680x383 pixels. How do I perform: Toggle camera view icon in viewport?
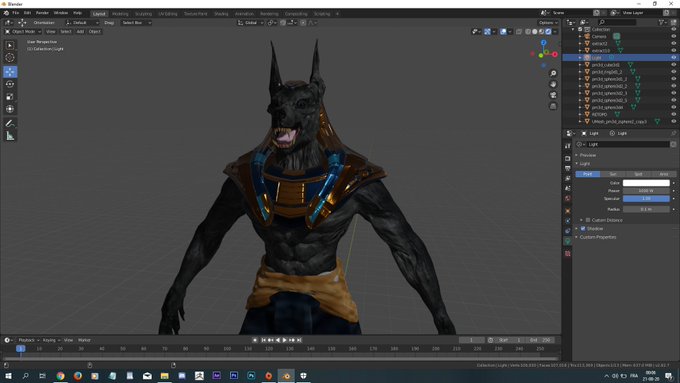click(553, 95)
